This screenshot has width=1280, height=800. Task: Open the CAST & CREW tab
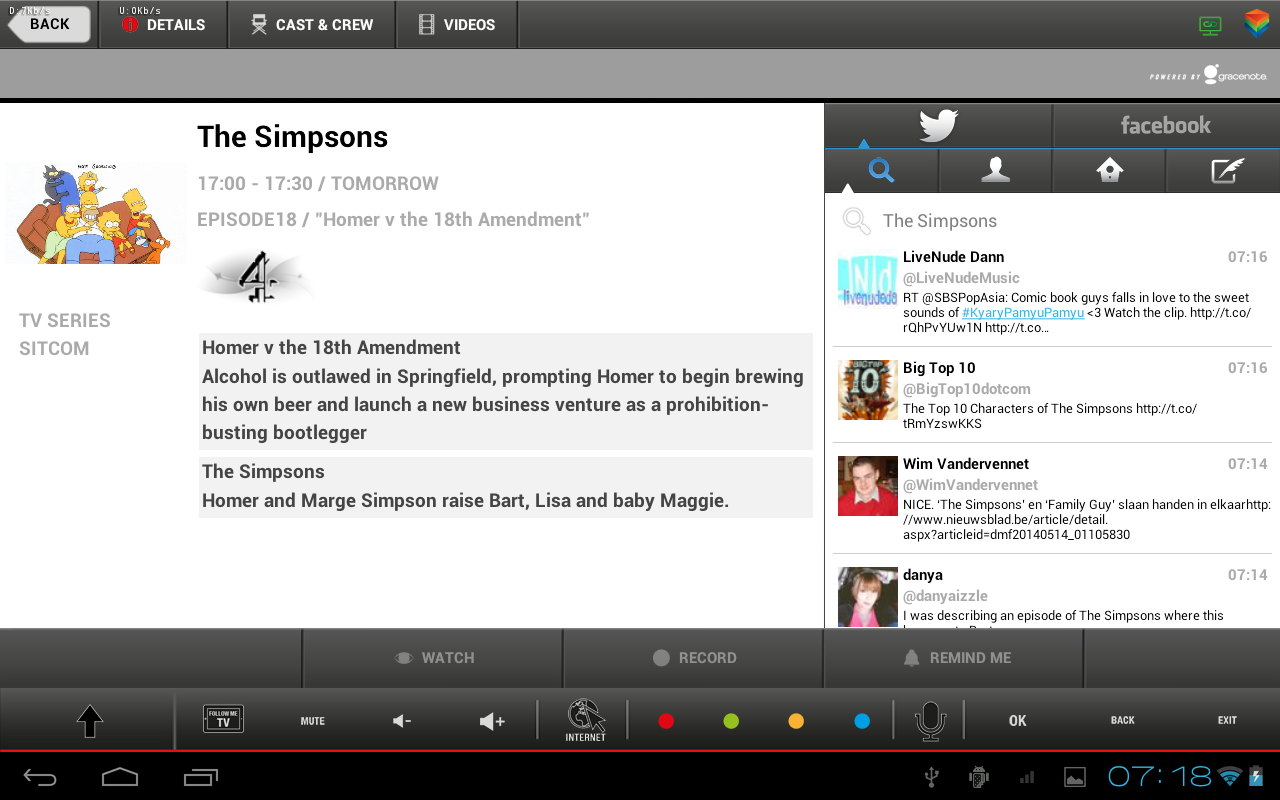coord(312,25)
